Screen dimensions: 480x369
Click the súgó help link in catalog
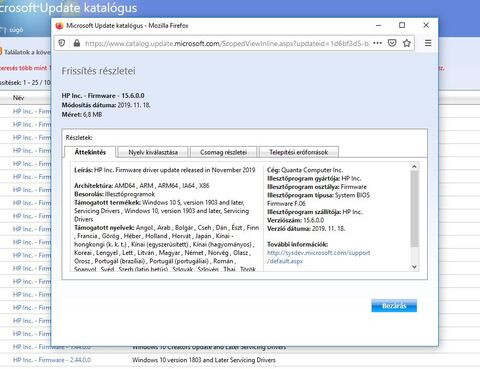tap(16, 30)
